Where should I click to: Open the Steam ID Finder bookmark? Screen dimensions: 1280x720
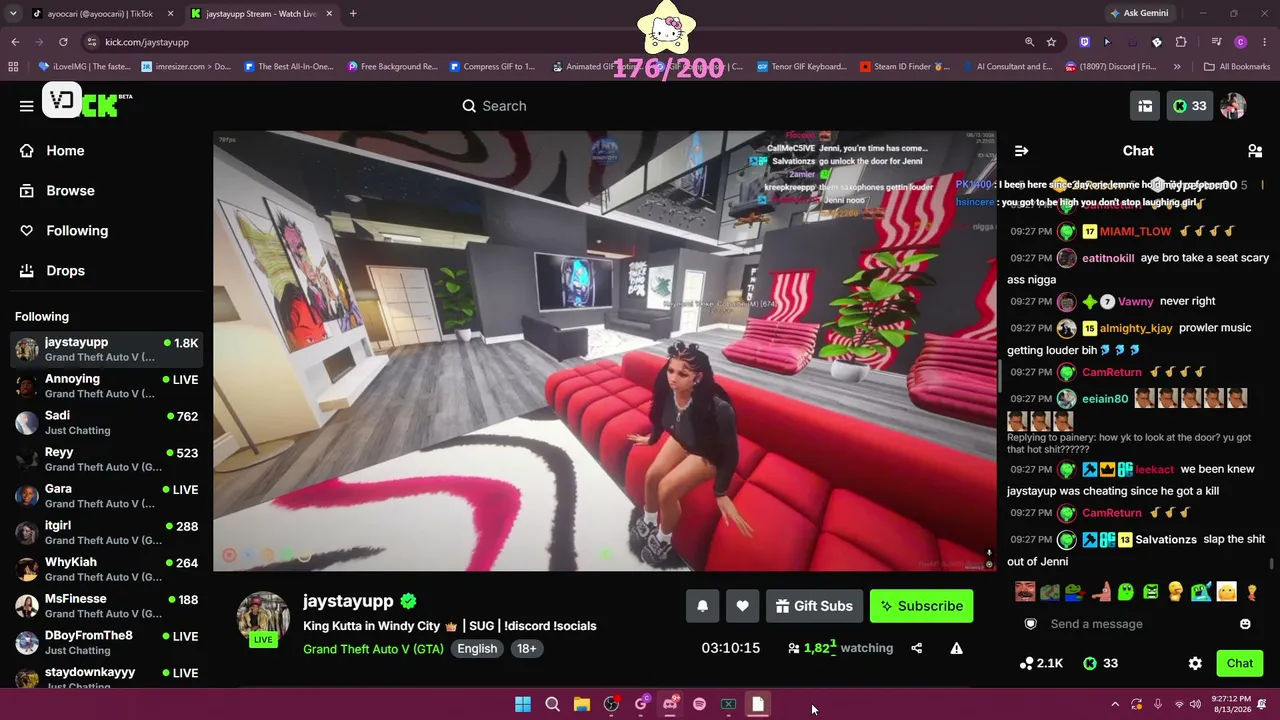pos(905,67)
